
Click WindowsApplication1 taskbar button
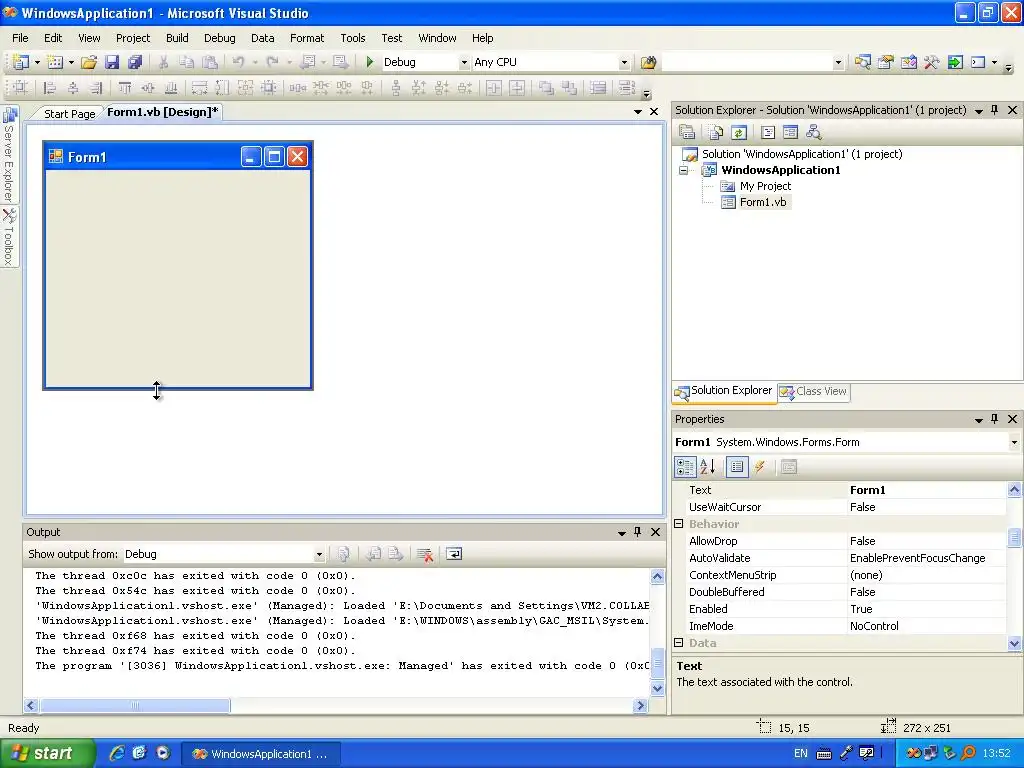260,754
